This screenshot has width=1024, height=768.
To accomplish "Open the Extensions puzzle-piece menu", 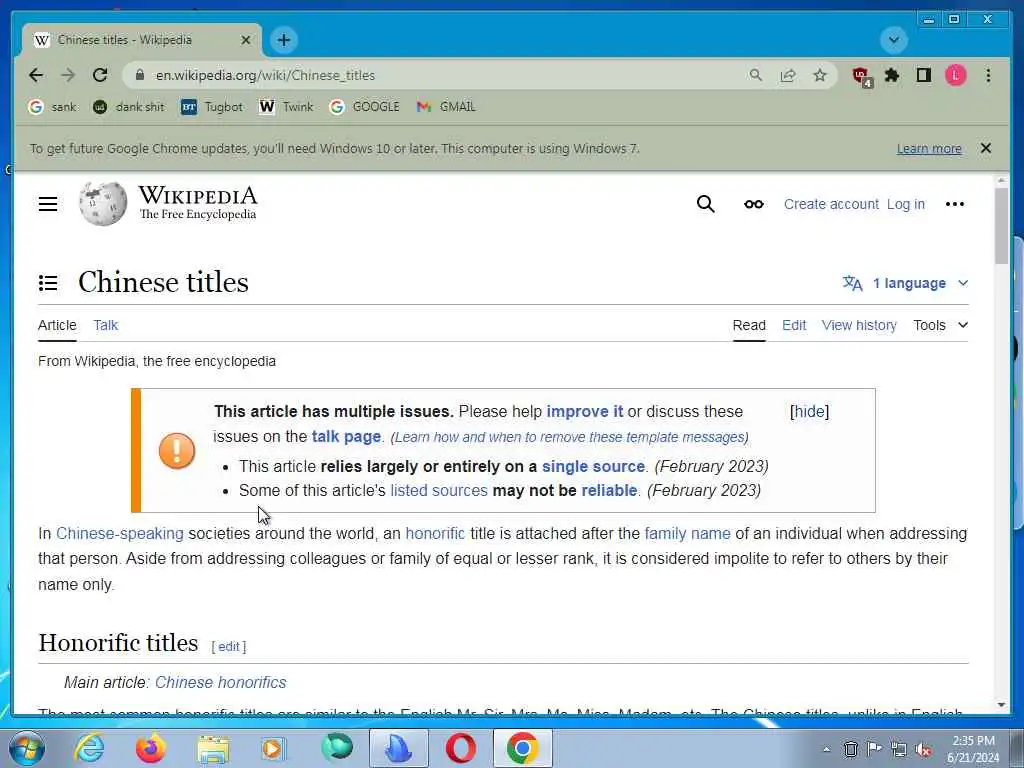I will [891, 75].
